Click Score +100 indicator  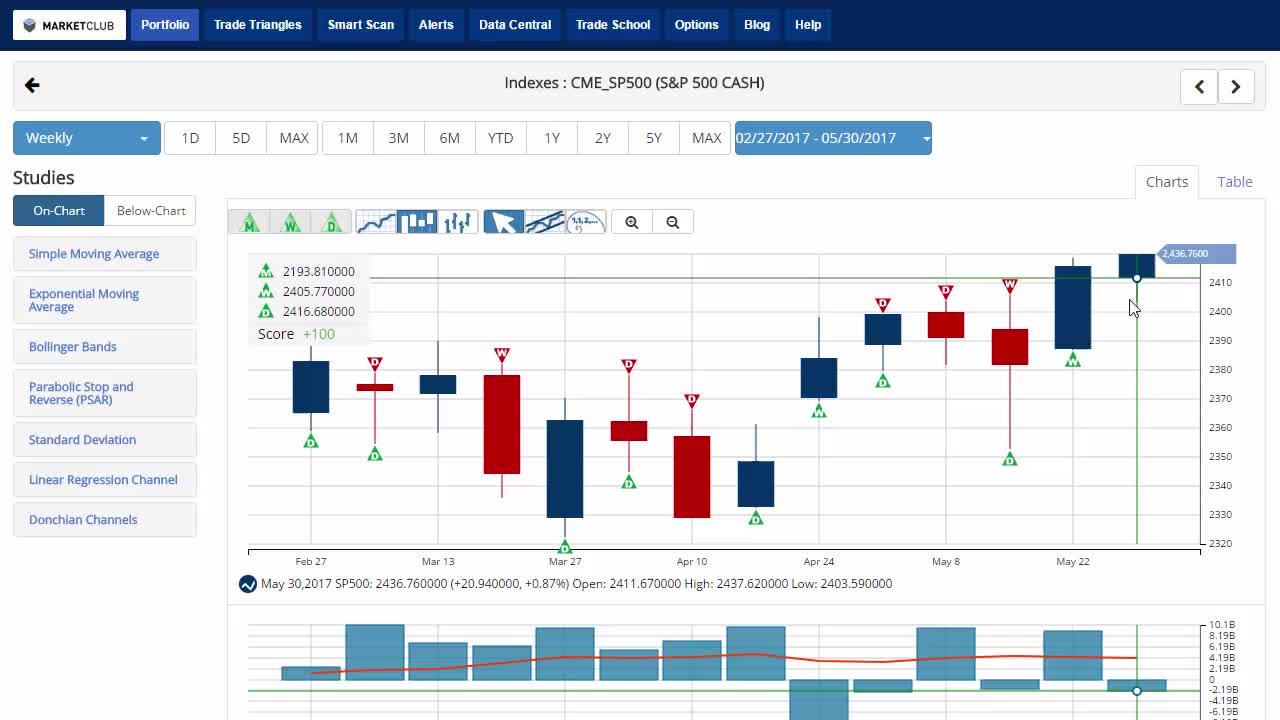click(296, 334)
